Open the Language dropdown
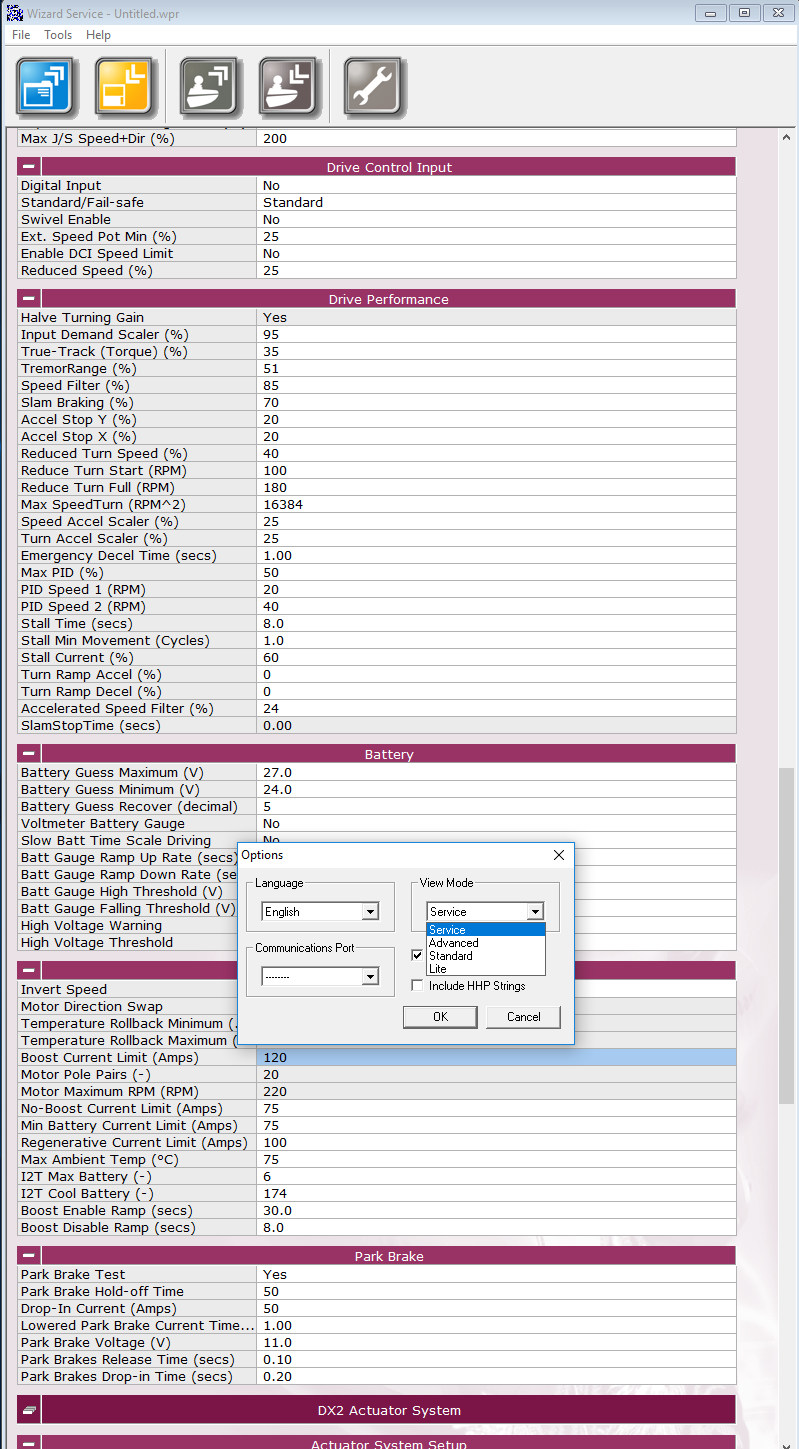Viewport: 799px width, 1449px height. [370, 912]
